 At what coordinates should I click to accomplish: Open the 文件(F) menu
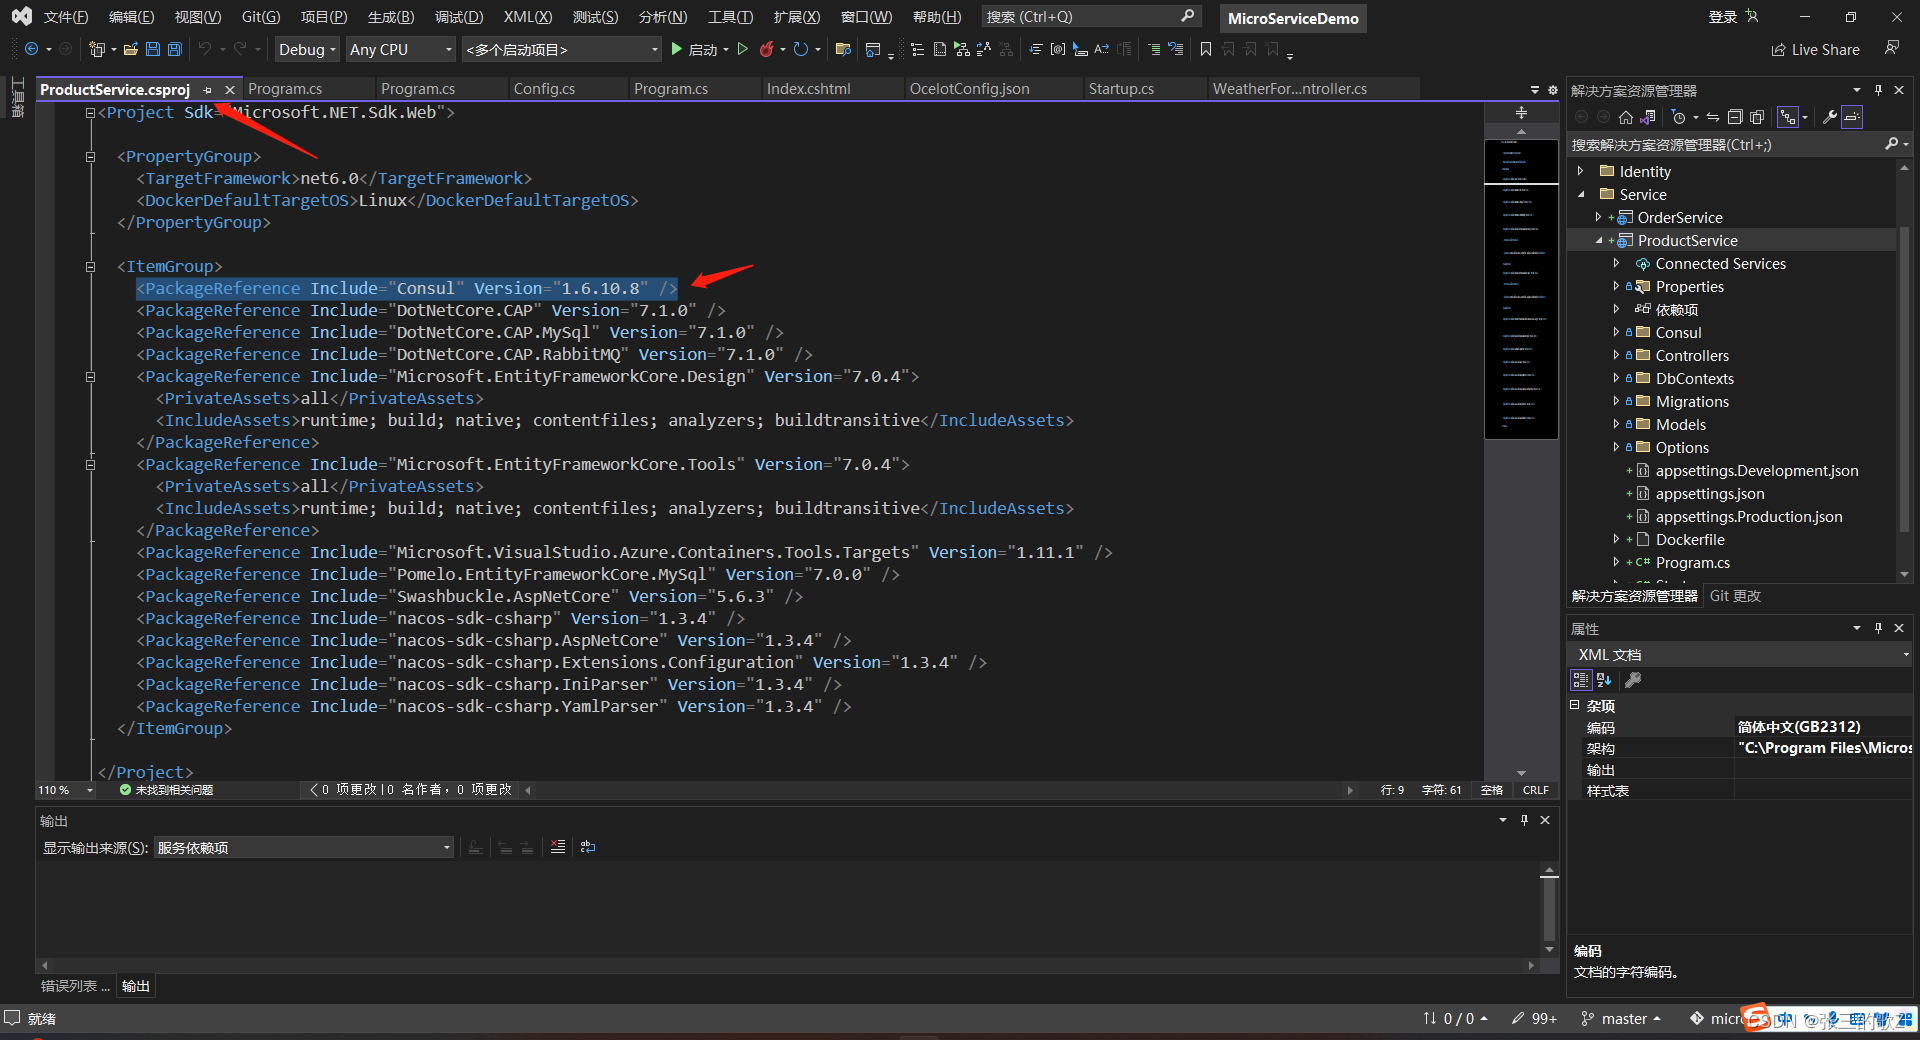click(x=66, y=17)
